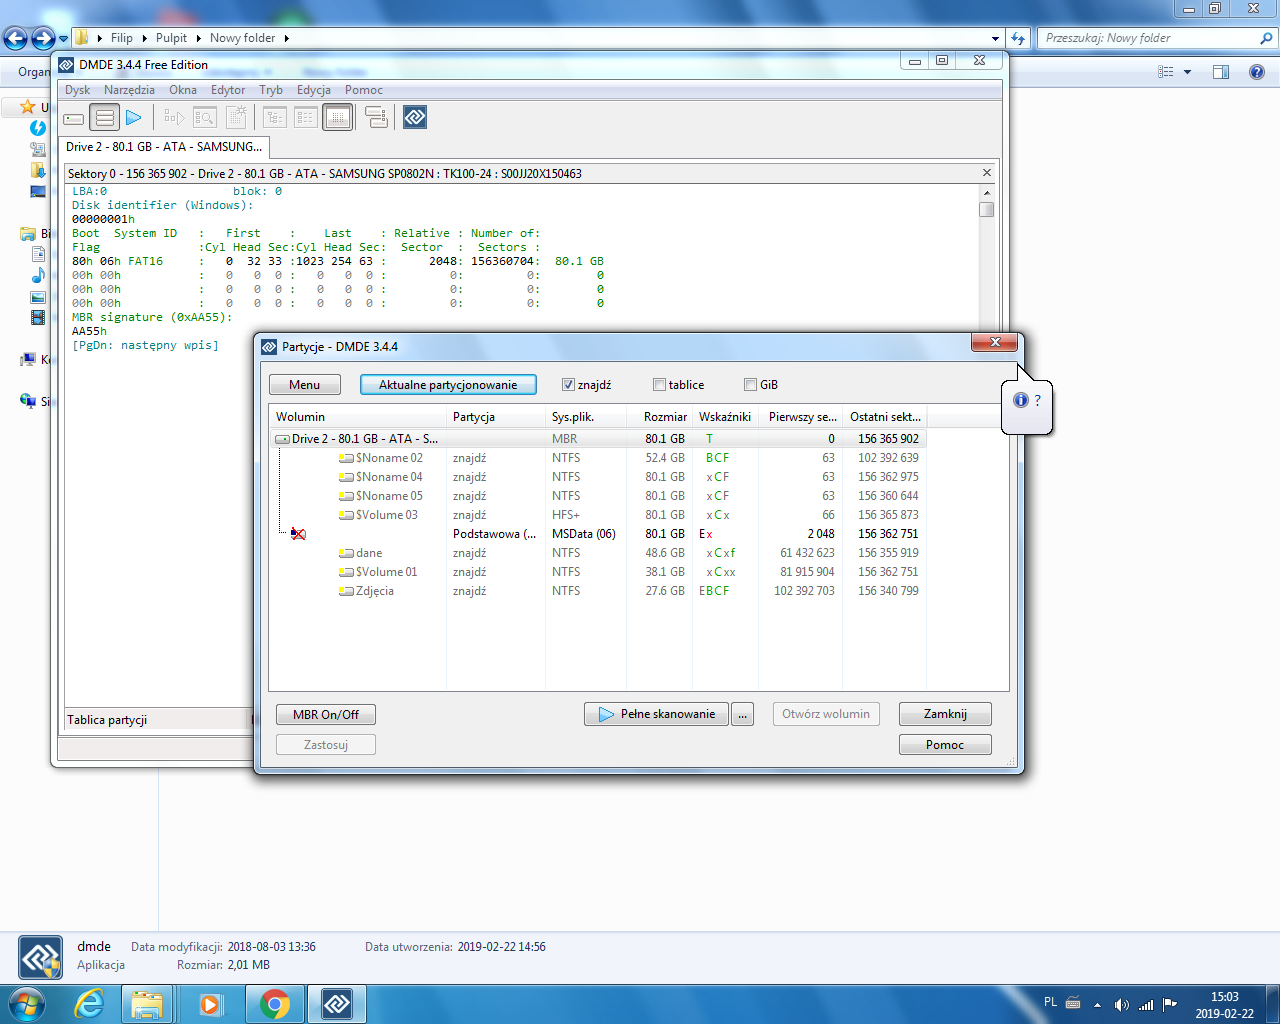This screenshot has height=1024, width=1280.
Task: Click the red crossed partition icon
Action: (x=297, y=534)
